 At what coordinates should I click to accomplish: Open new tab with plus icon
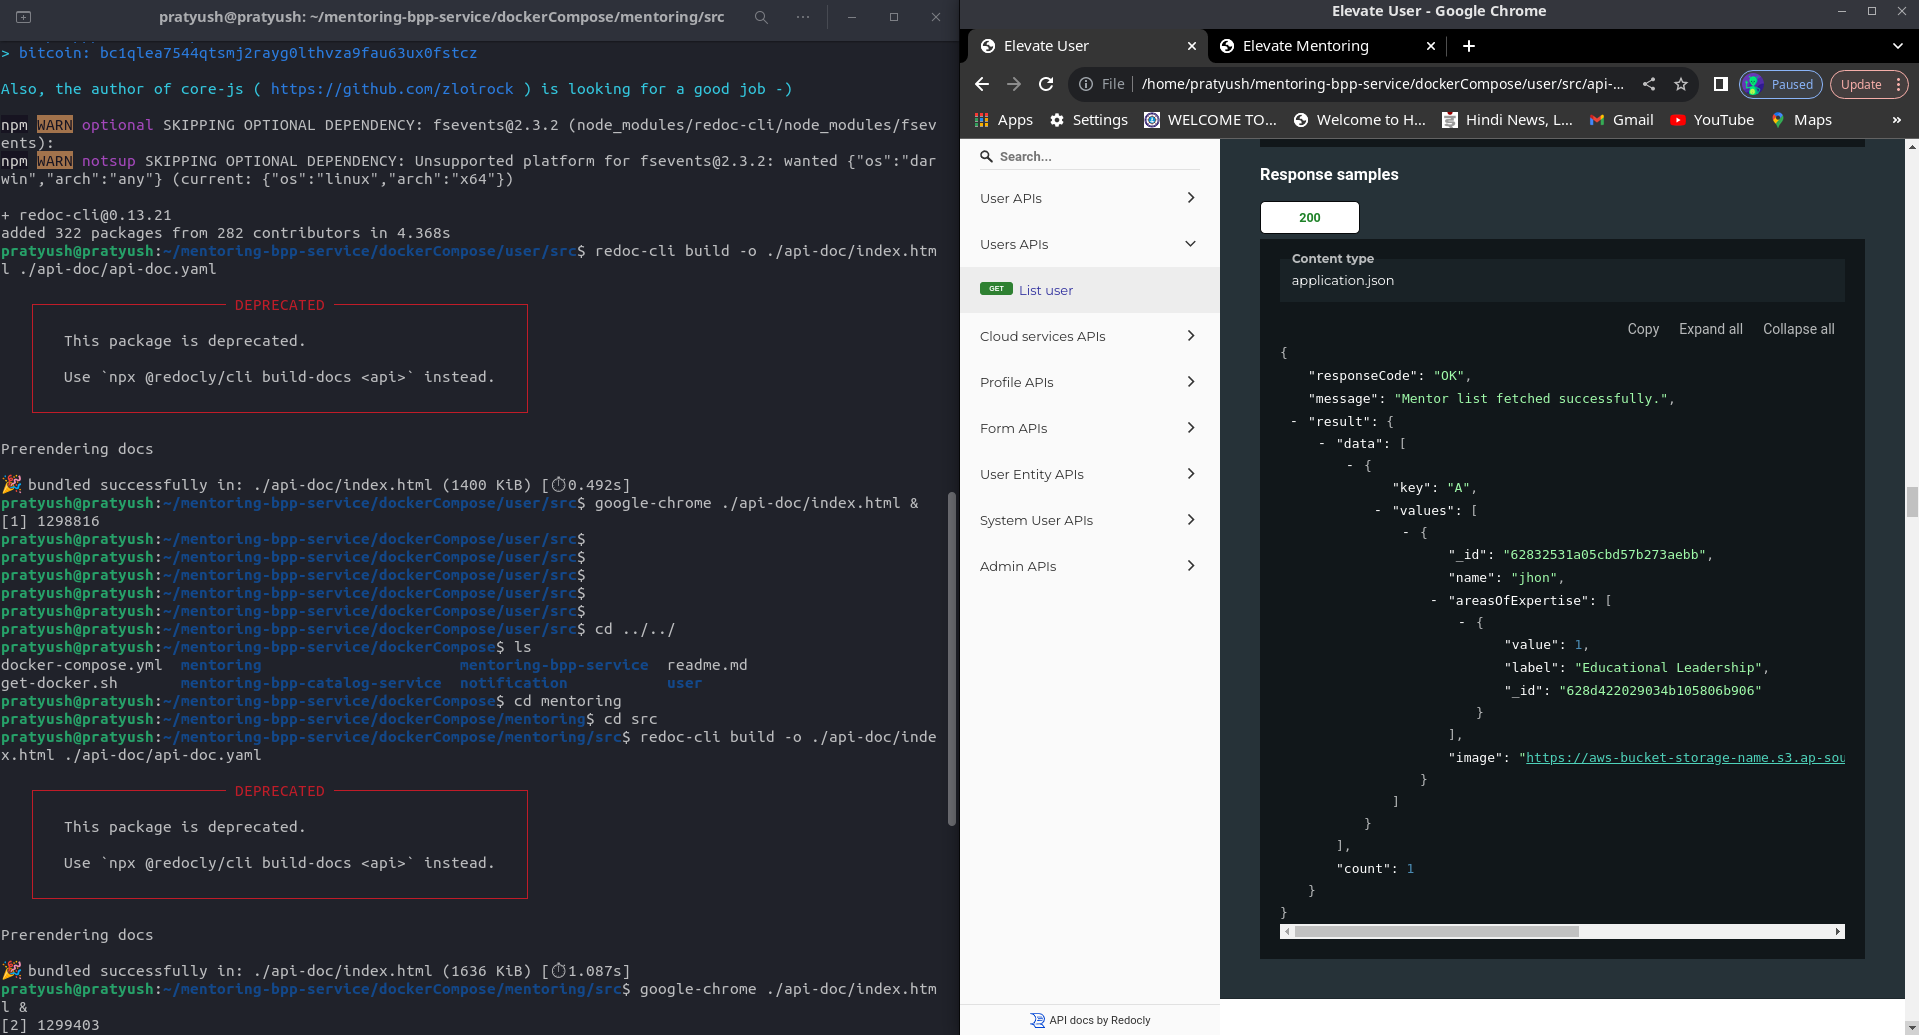[1468, 46]
